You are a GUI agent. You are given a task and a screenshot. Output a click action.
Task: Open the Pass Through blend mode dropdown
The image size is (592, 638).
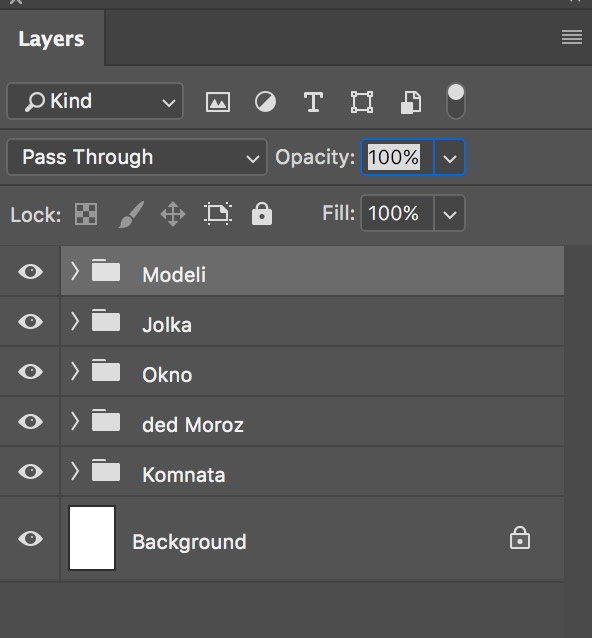point(137,157)
